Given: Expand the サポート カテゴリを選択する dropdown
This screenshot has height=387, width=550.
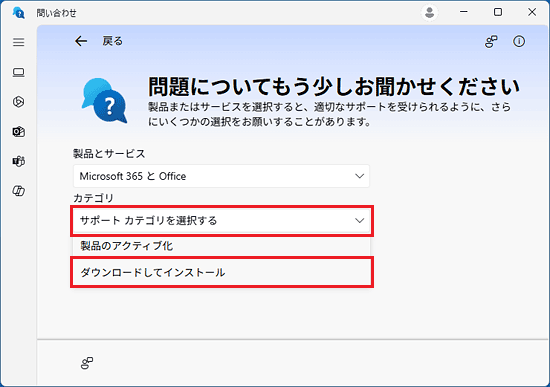Looking at the screenshot, I should pyautogui.click(x=221, y=221).
